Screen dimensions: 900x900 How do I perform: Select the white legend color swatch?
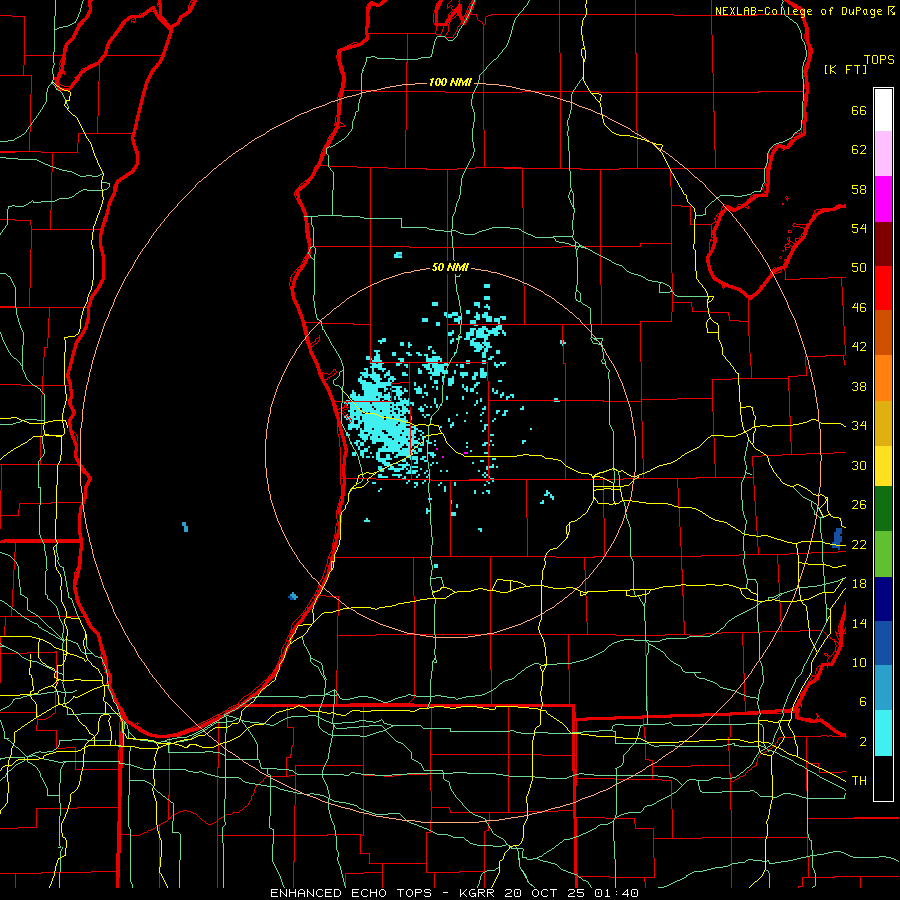tap(883, 110)
